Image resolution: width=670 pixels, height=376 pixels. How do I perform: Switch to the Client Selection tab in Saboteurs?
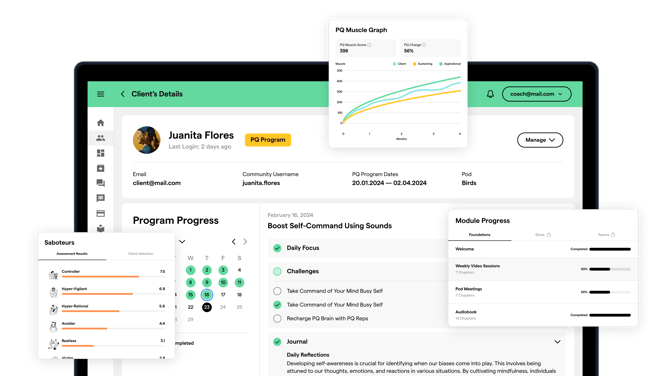[141, 254]
